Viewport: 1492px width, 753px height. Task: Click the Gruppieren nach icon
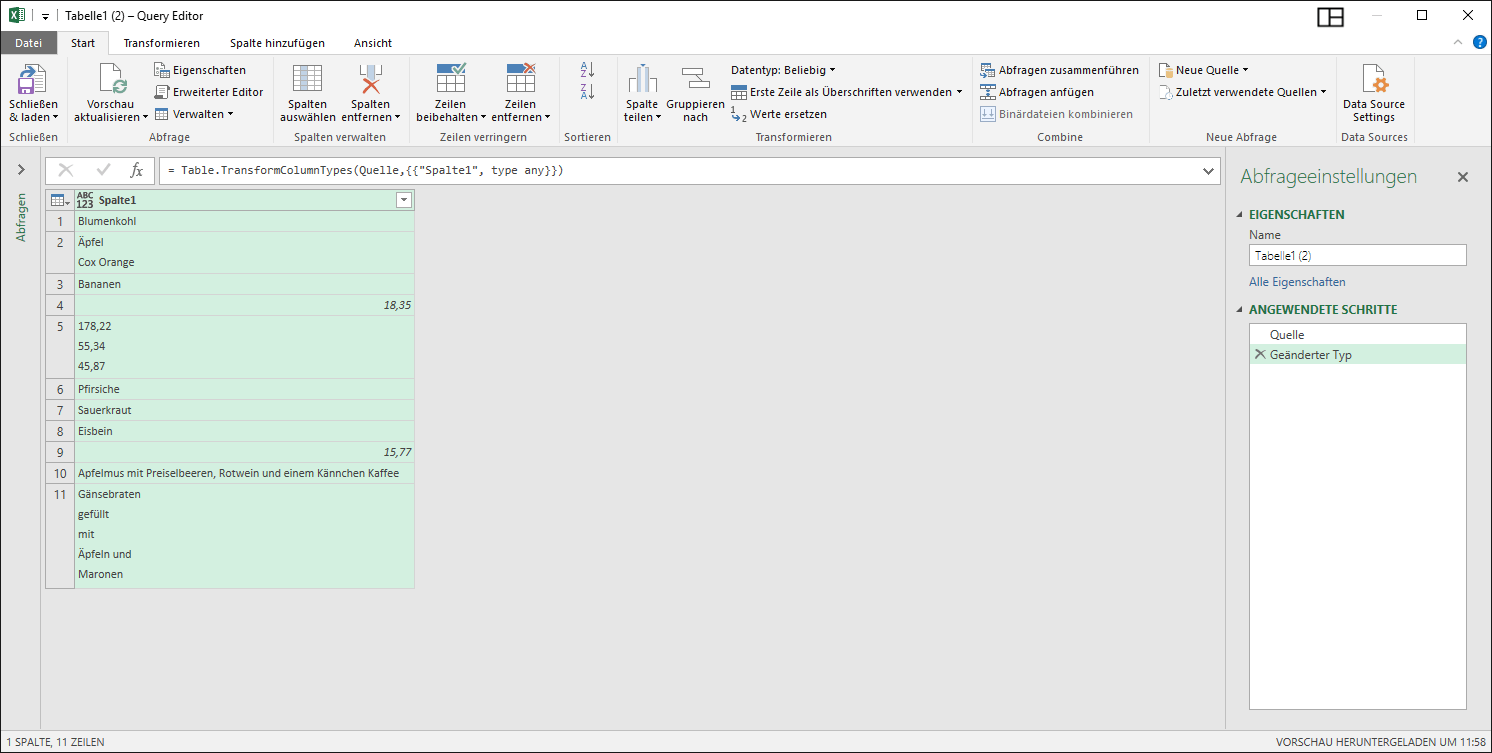pos(695,79)
